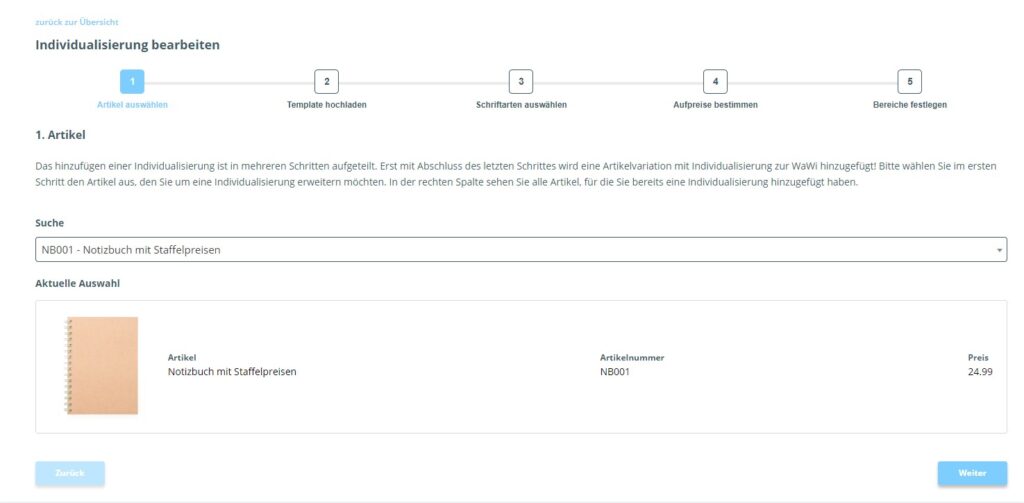Click the notebook product thumbnail
Screen dimensions: 1024x503
[x=101, y=365]
